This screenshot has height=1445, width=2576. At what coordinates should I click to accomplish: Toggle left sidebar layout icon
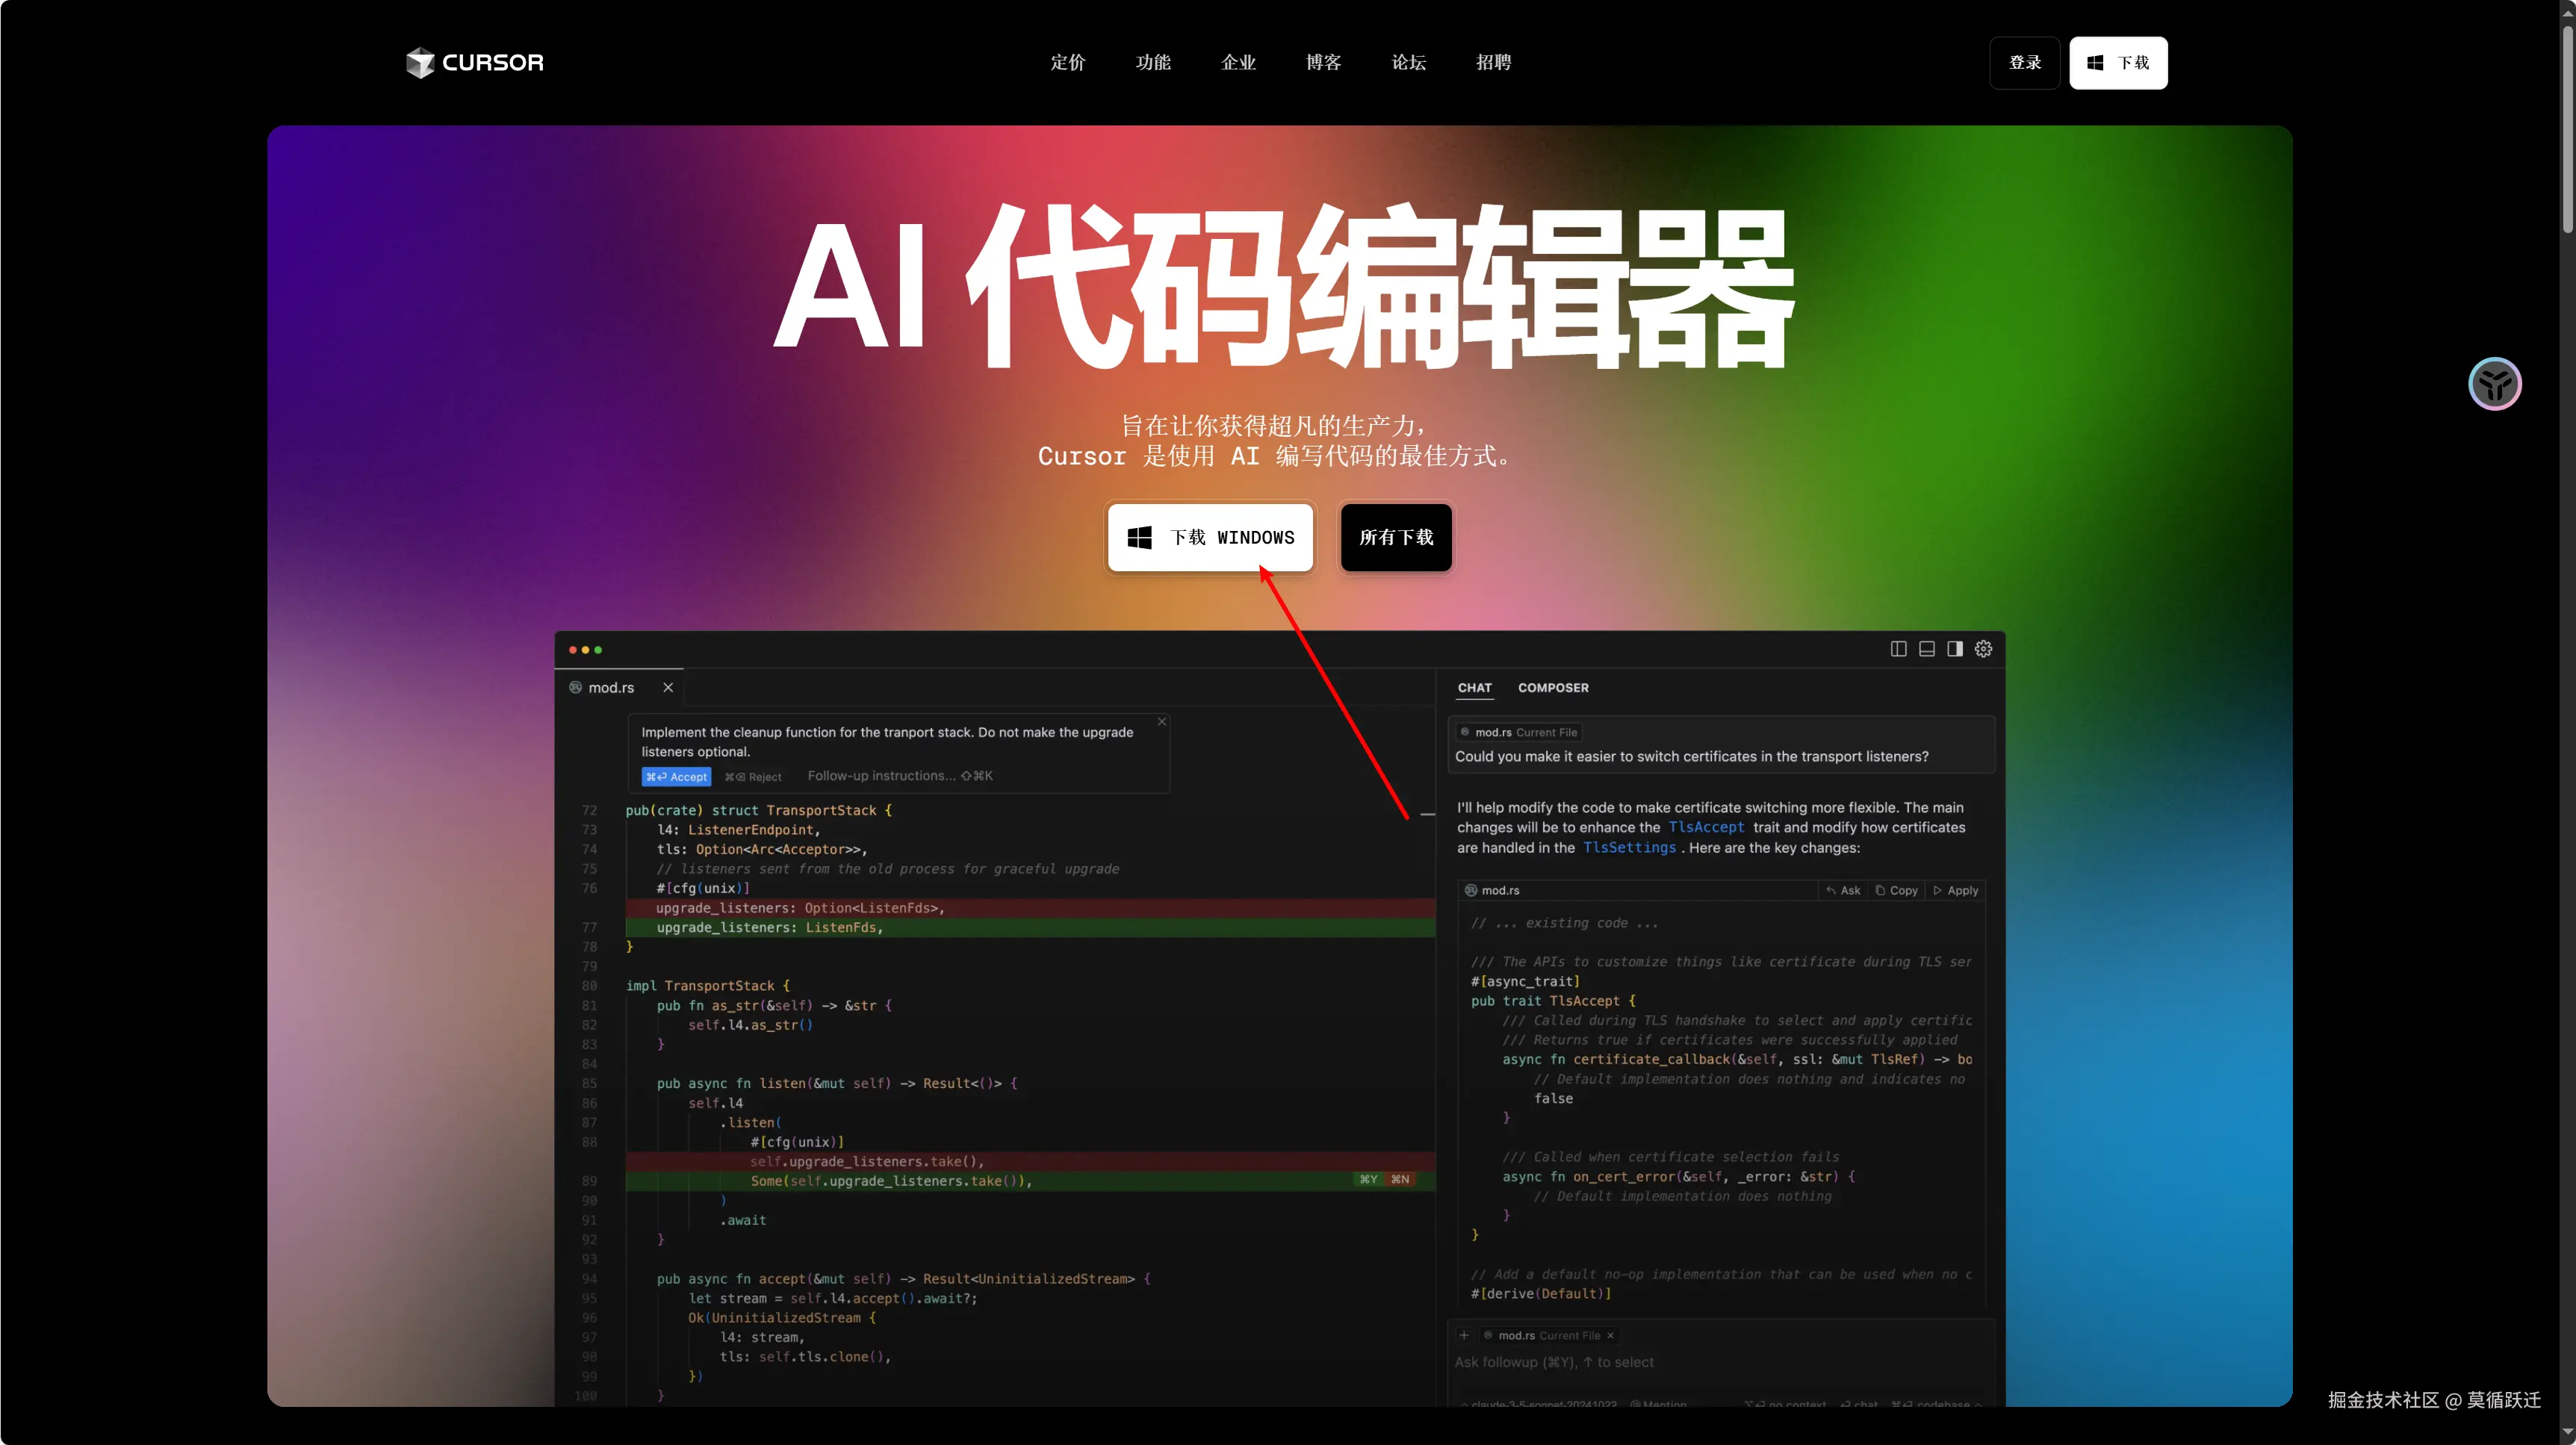click(x=1898, y=649)
